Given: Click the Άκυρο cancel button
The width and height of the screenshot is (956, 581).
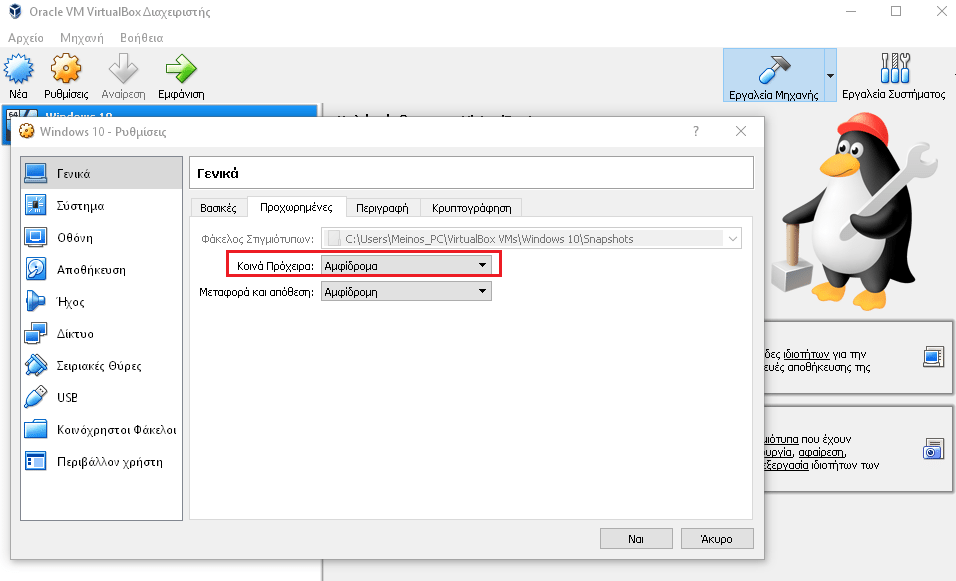Looking at the screenshot, I should click(717, 539).
